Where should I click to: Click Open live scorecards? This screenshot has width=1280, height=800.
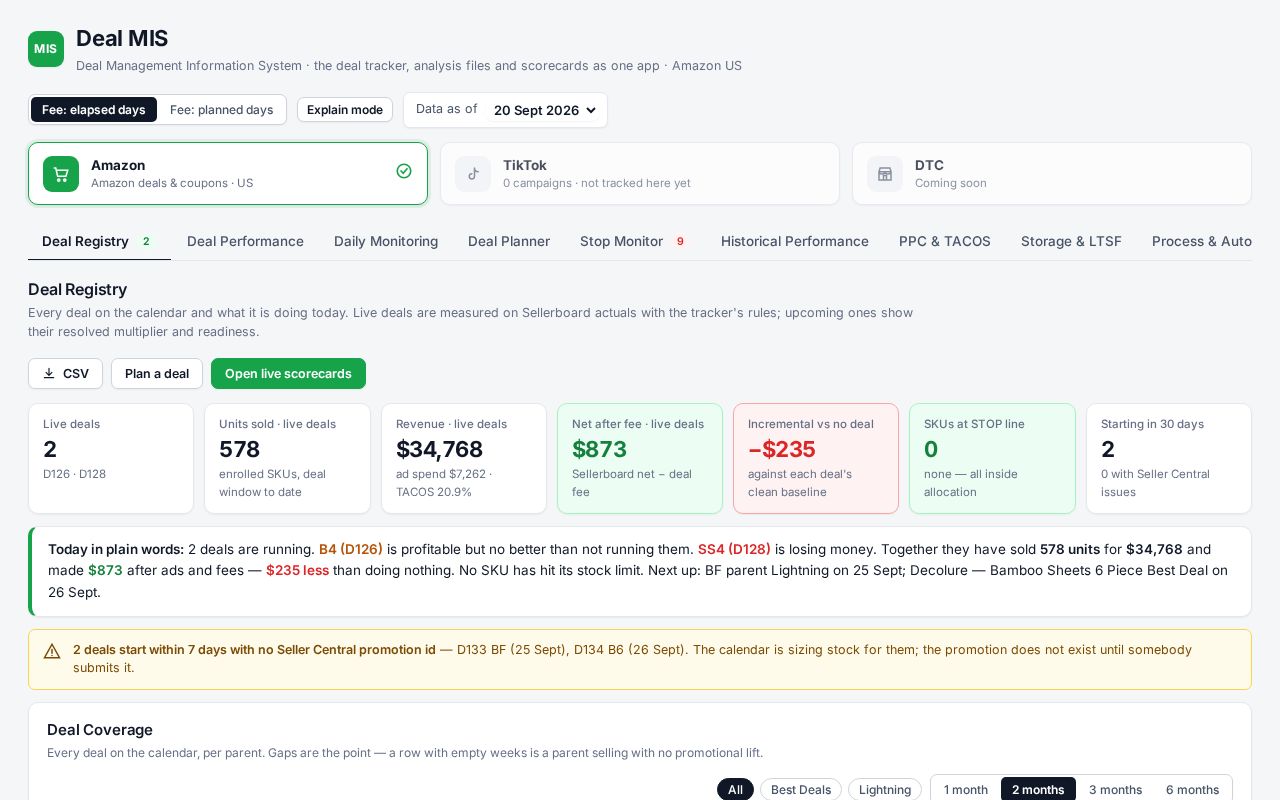(x=288, y=374)
